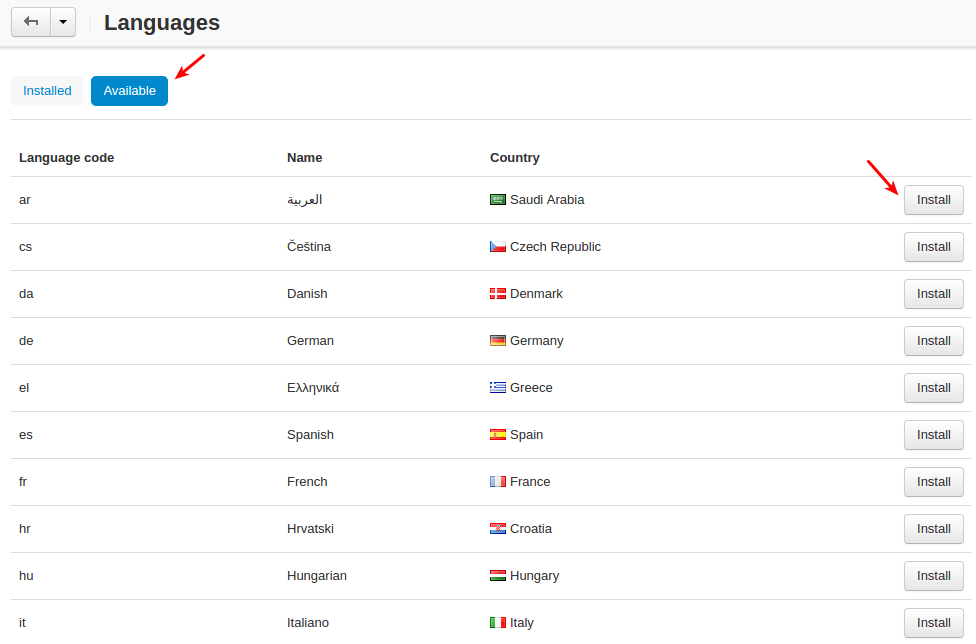Install the Italiano language
This screenshot has height=644, width=976.
coord(933,623)
